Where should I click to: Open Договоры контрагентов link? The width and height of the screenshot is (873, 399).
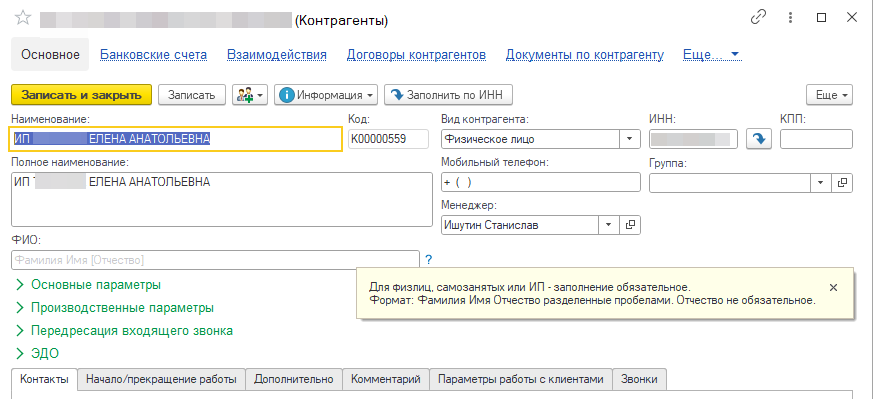pos(416,55)
